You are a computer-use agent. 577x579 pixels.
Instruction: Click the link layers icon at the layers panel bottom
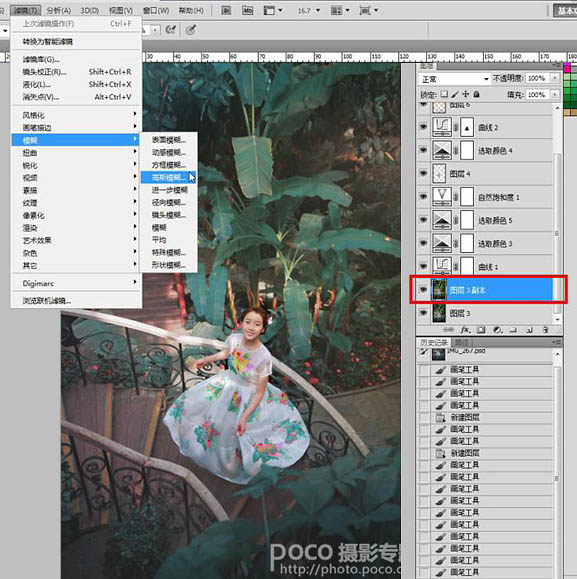coord(448,330)
